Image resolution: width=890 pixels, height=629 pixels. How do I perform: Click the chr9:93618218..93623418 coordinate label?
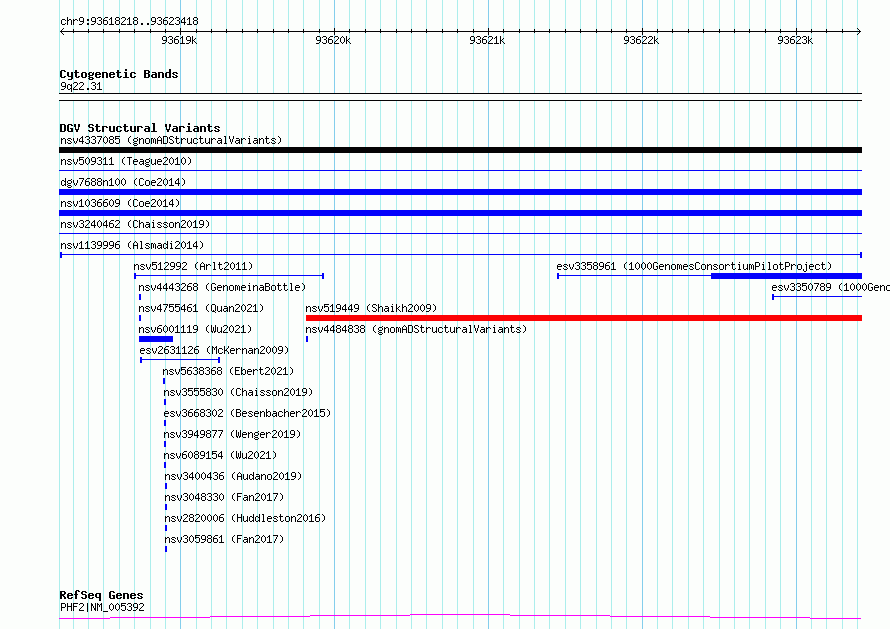[x=129, y=22]
